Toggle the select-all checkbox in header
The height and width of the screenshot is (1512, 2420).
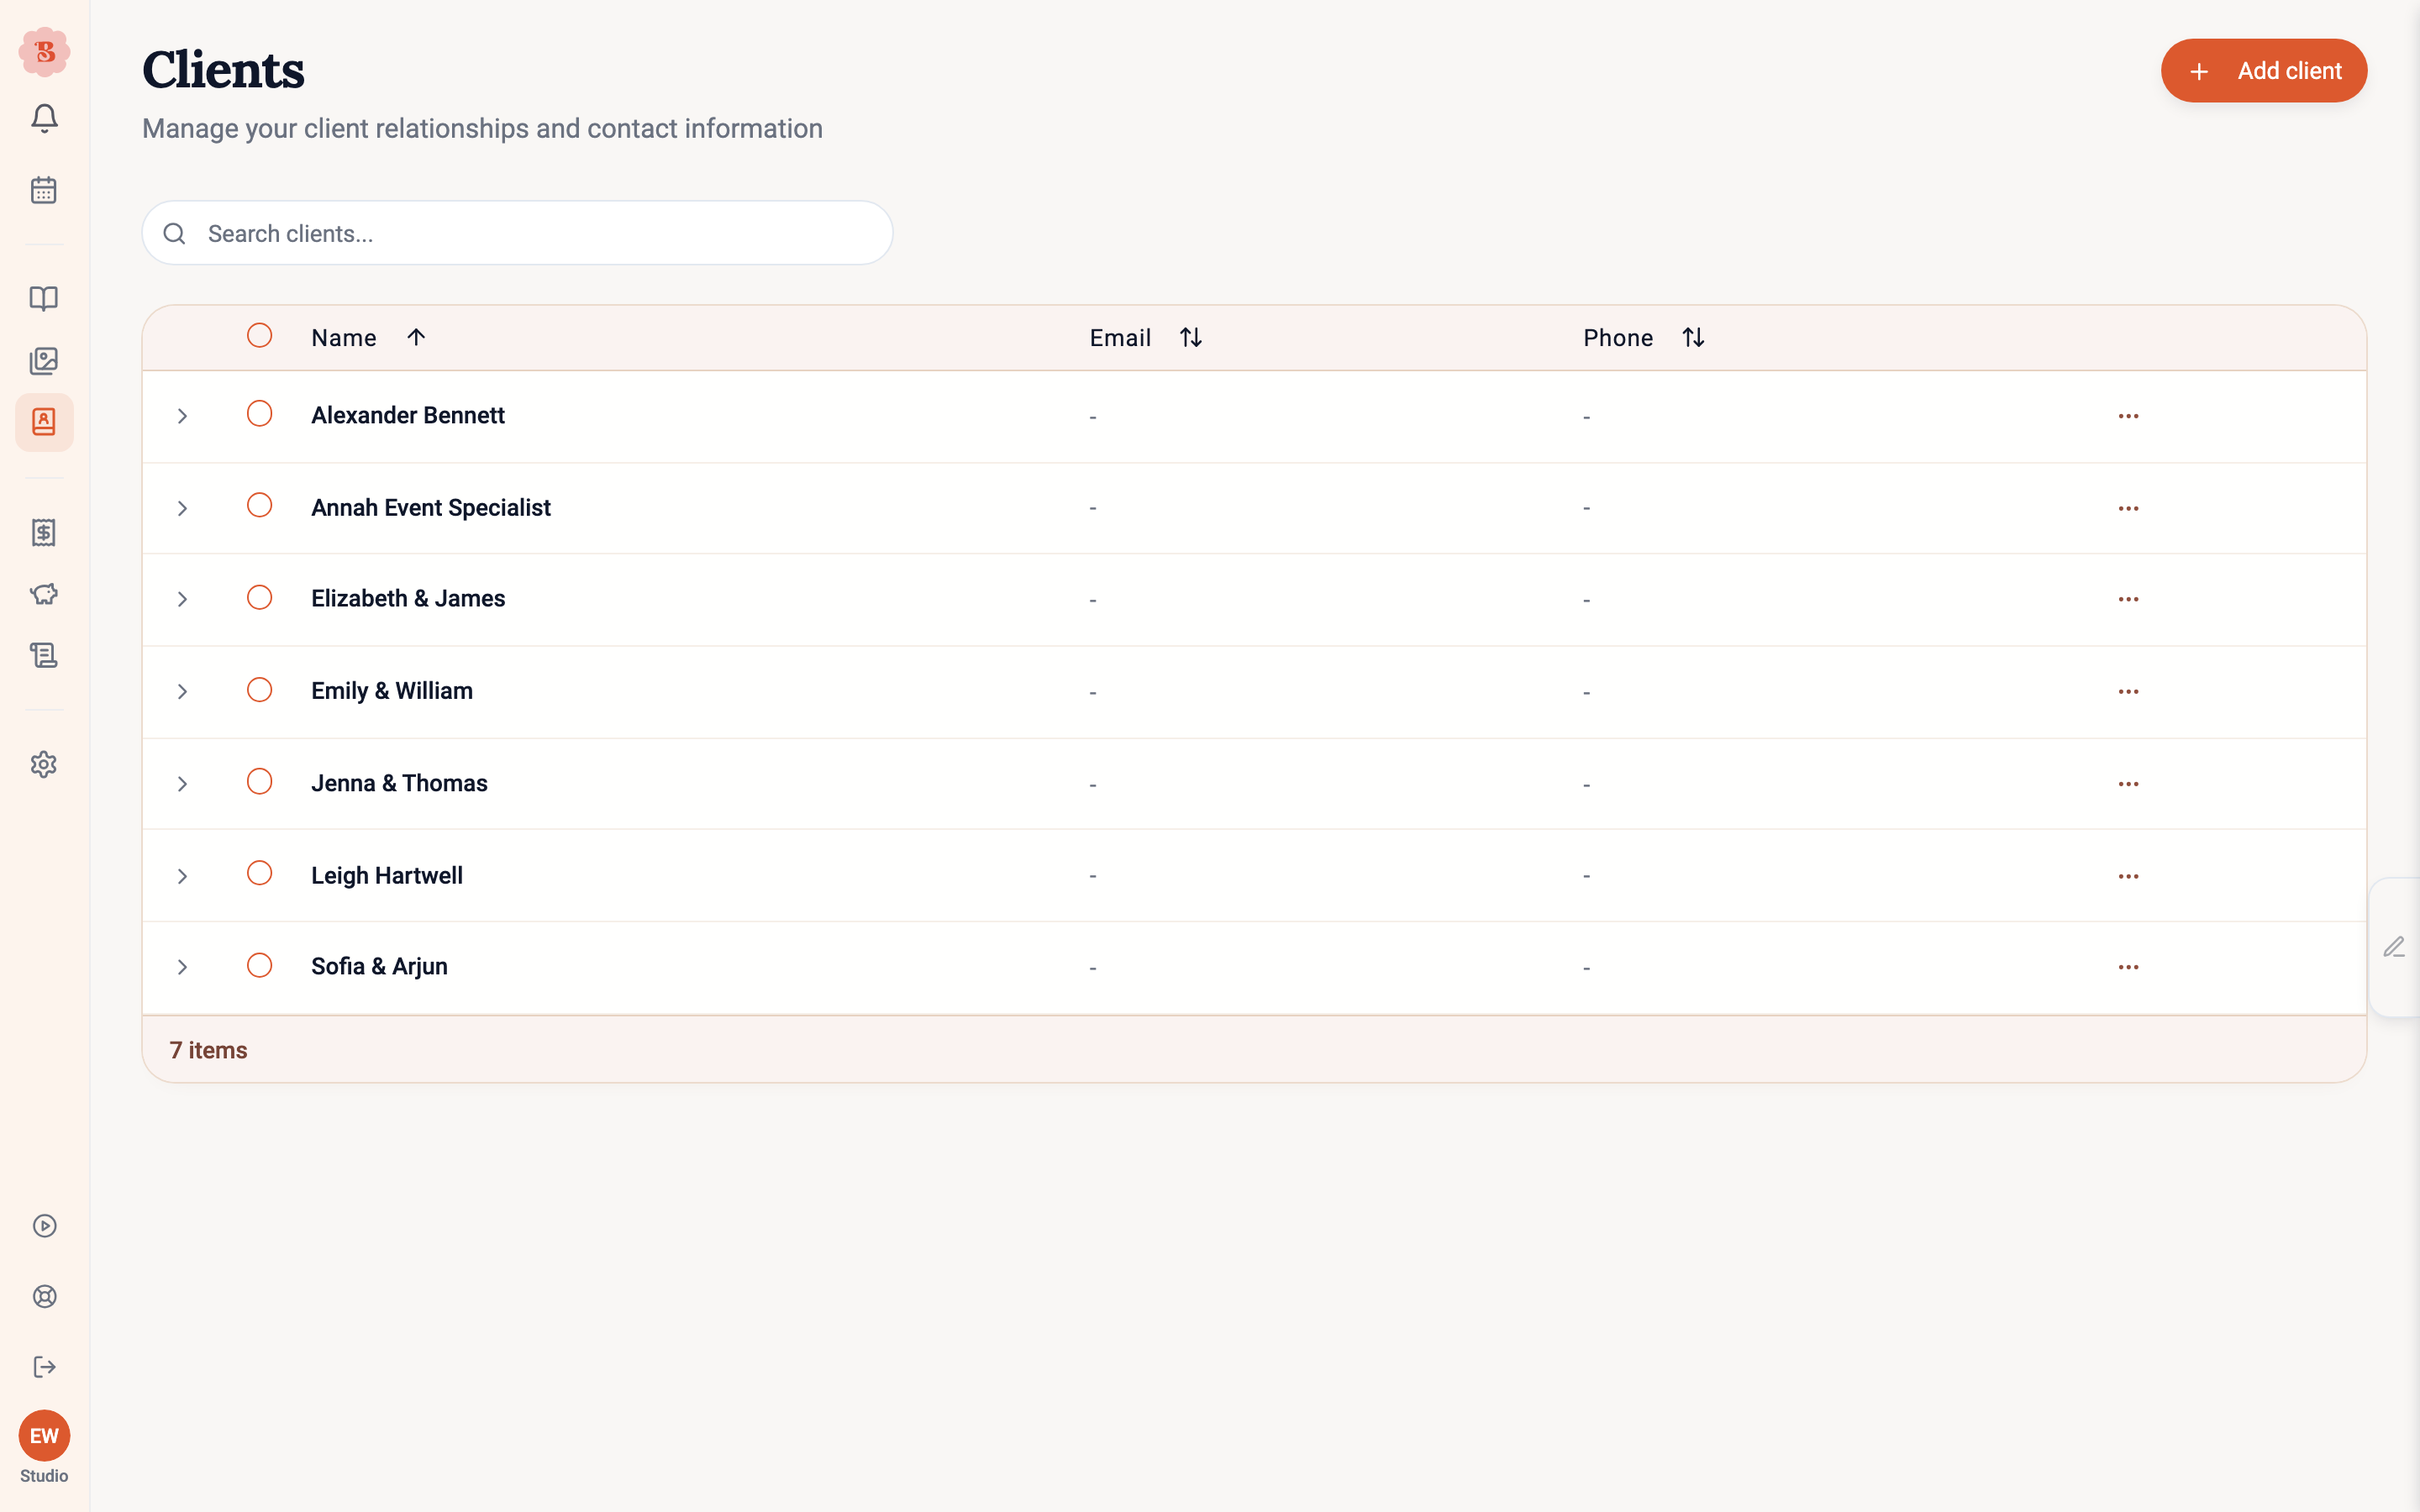click(259, 335)
